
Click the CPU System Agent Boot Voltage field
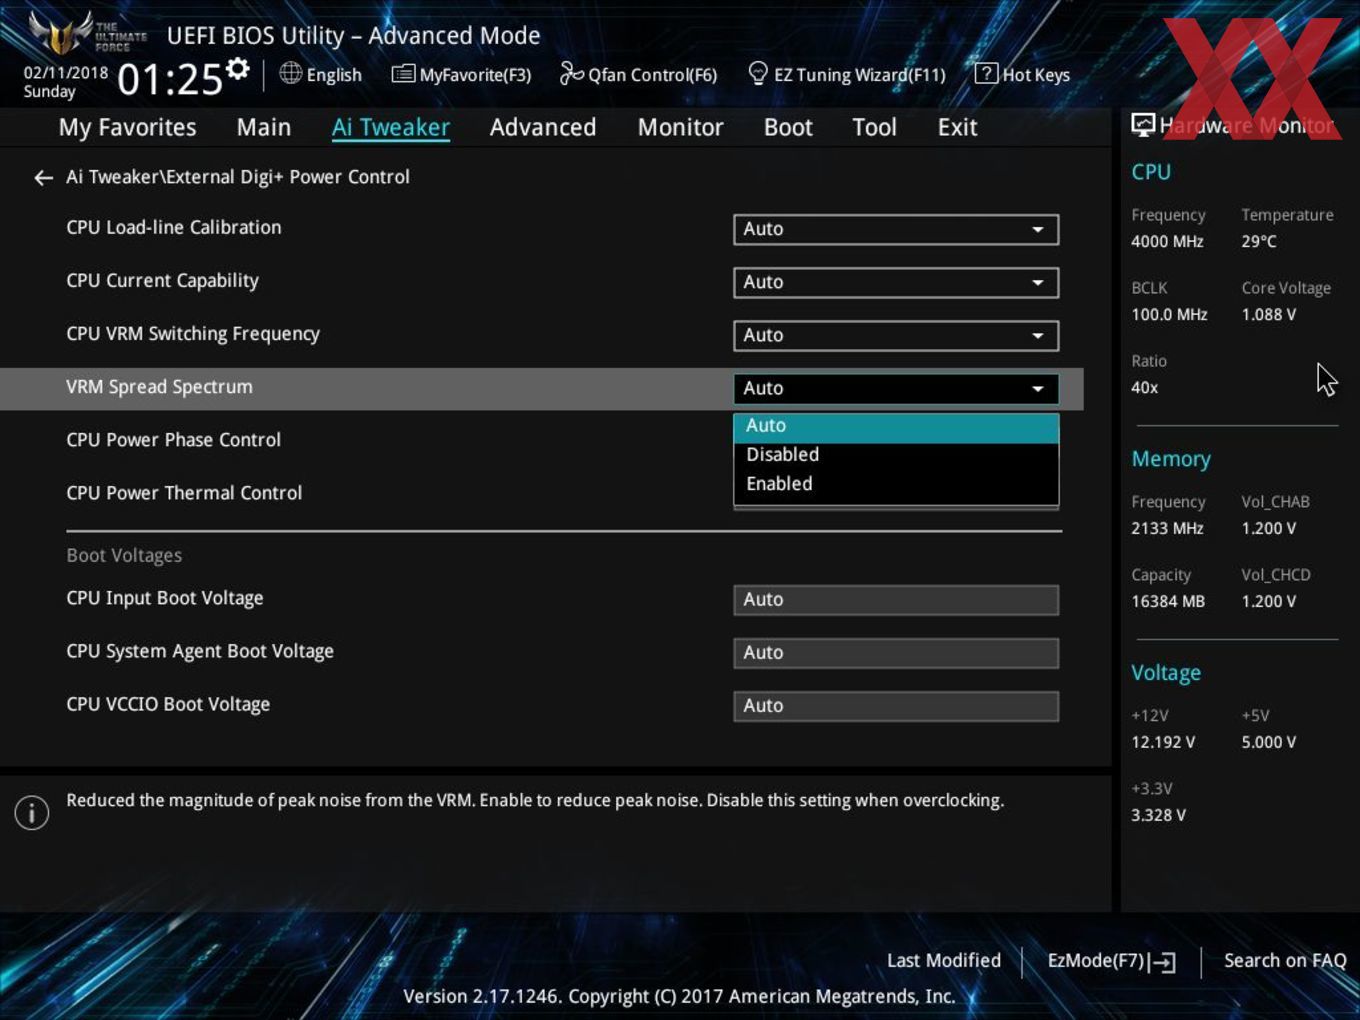coord(896,653)
